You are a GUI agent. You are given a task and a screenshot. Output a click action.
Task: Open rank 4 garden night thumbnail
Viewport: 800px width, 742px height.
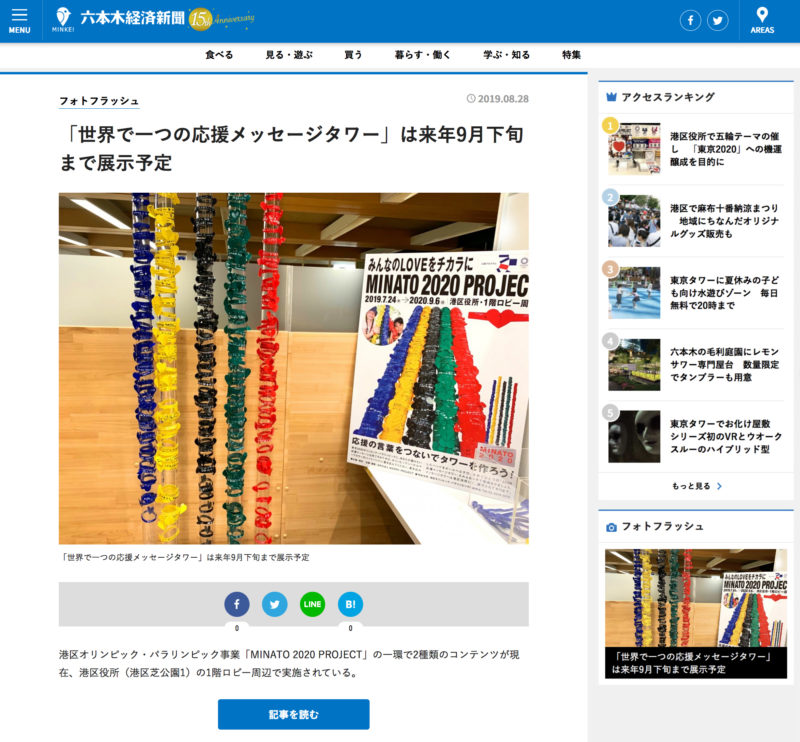click(634, 364)
